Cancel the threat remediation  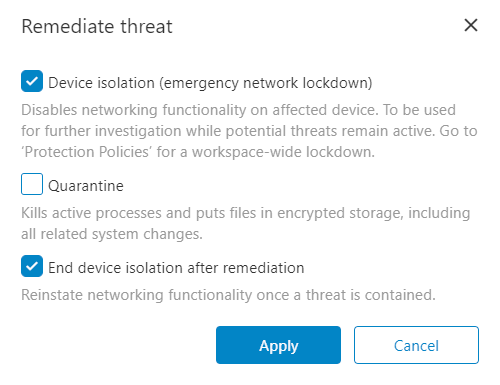point(416,345)
